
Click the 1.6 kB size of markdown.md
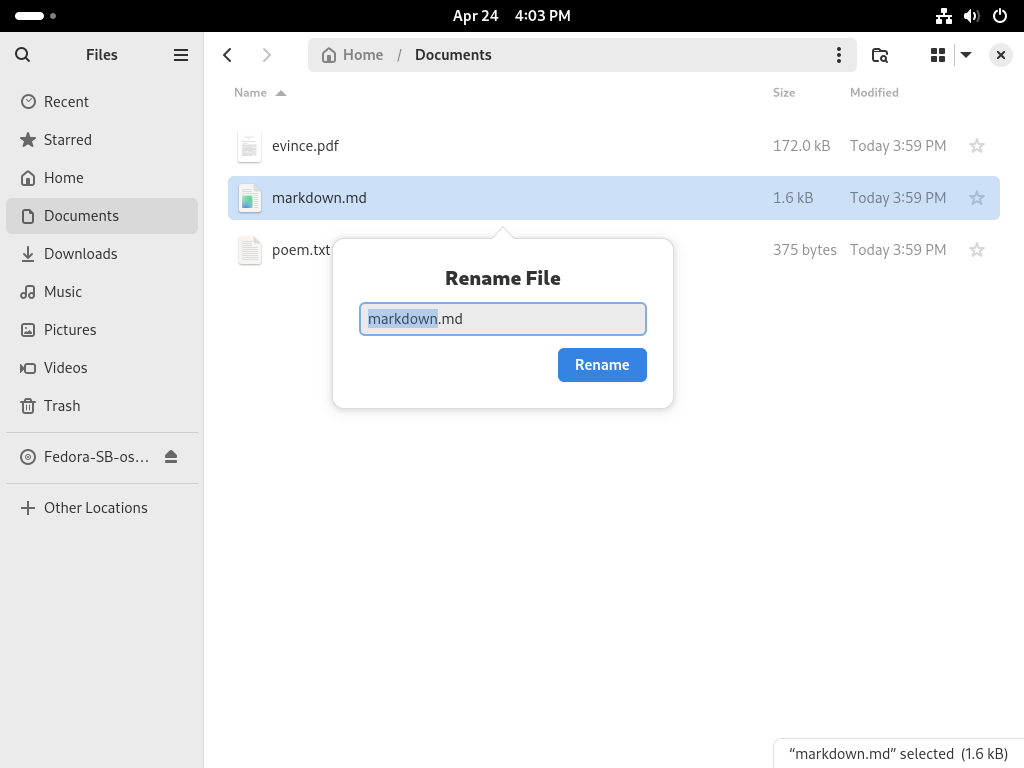click(793, 198)
